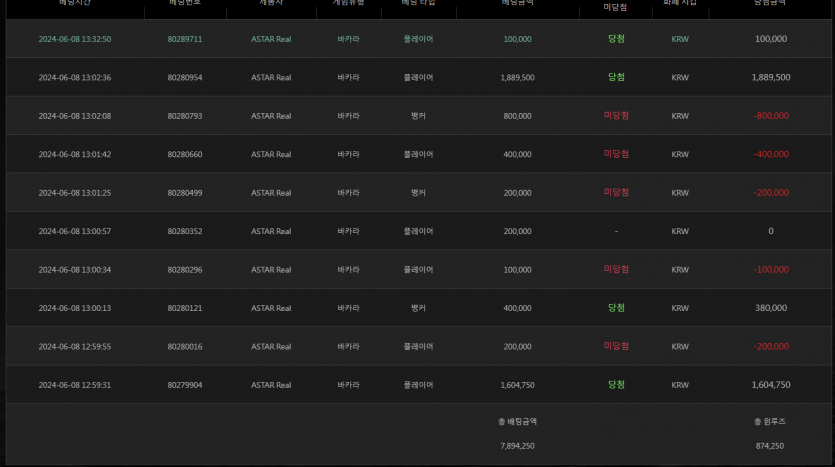Click bet number 80280121

(185, 308)
